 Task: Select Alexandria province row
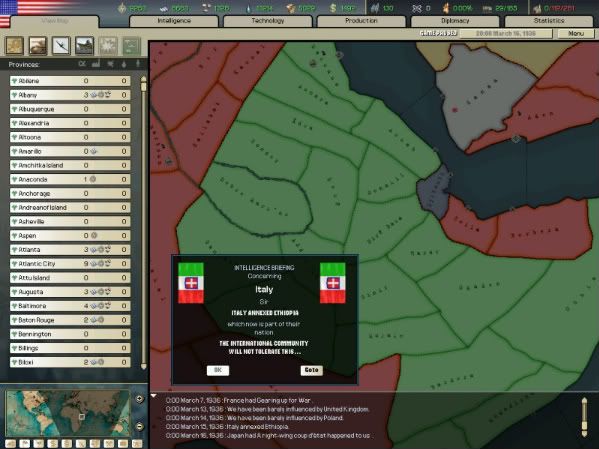[x=70, y=123]
